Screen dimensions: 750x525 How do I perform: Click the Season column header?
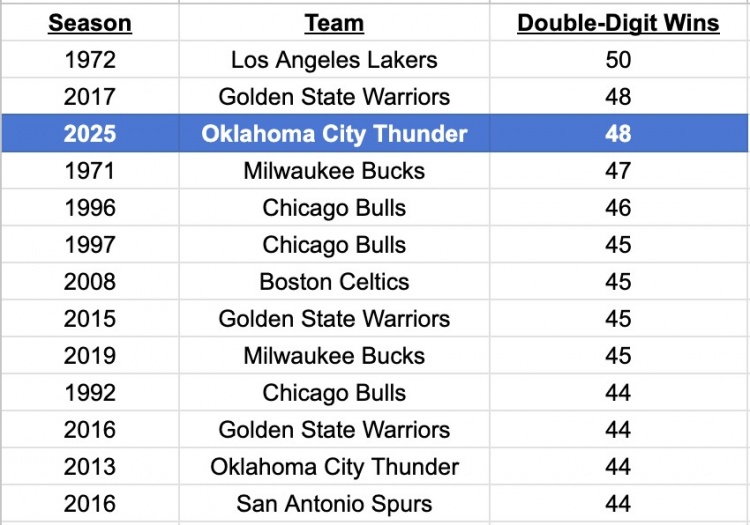[x=90, y=23]
